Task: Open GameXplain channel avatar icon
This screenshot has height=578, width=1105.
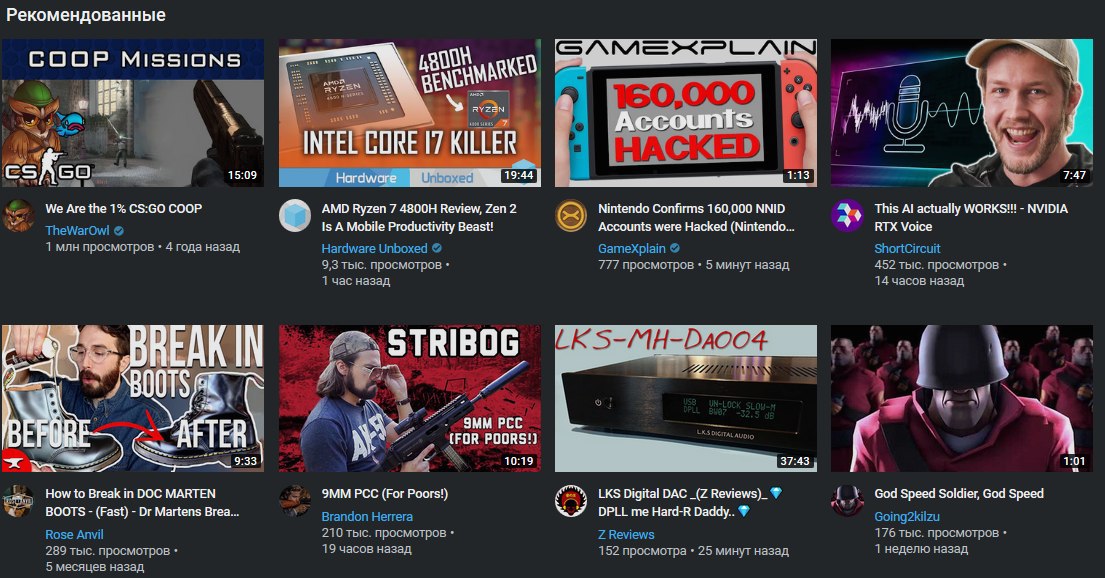Action: [571, 216]
